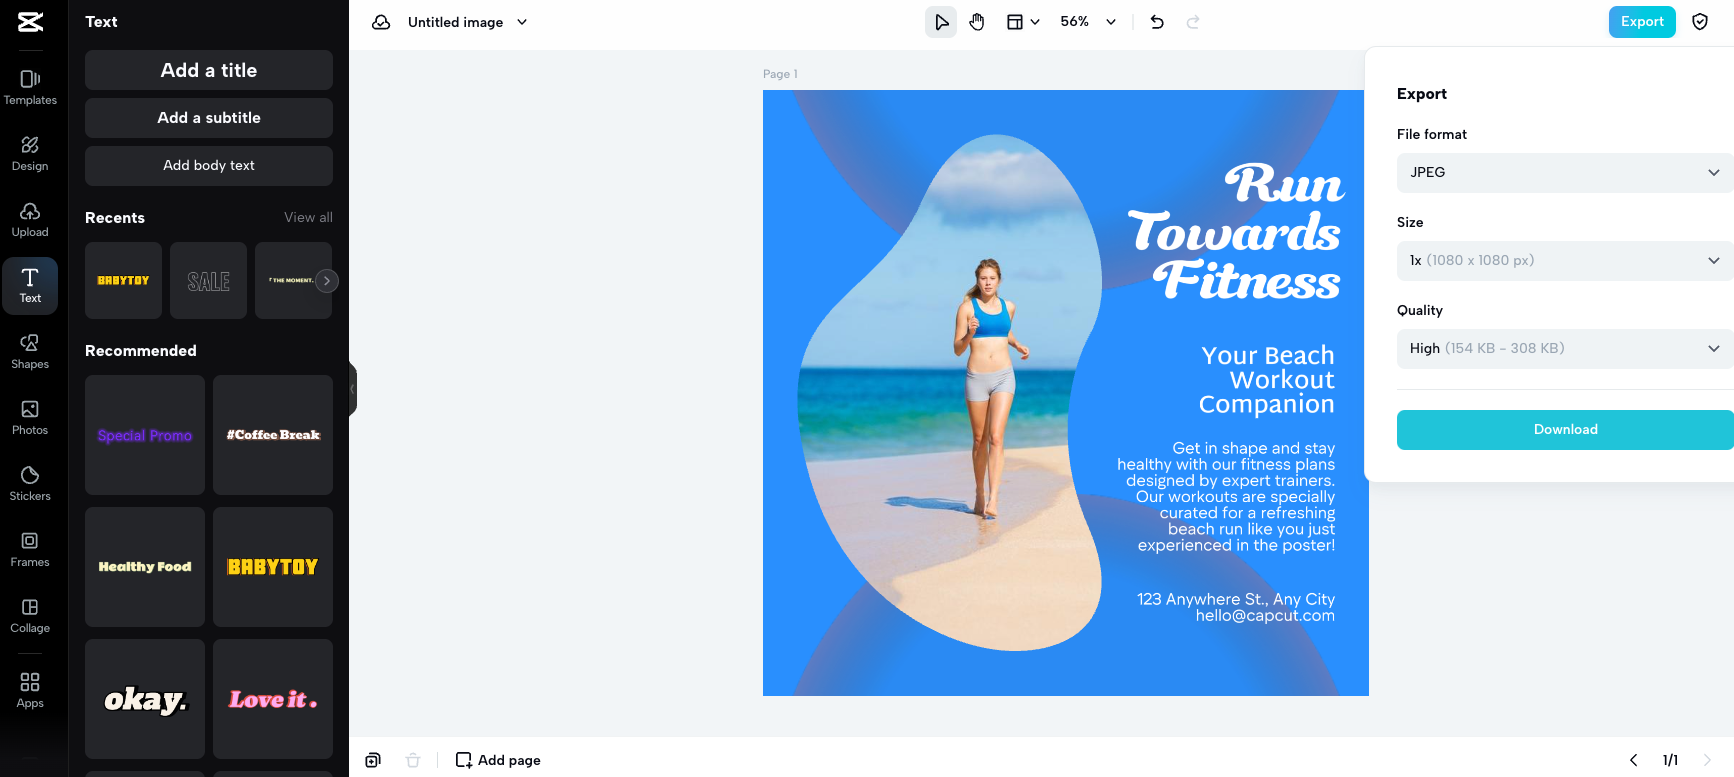Viewport: 1734px width, 777px height.
Task: Show next recent text styles arrow
Action: click(x=327, y=281)
